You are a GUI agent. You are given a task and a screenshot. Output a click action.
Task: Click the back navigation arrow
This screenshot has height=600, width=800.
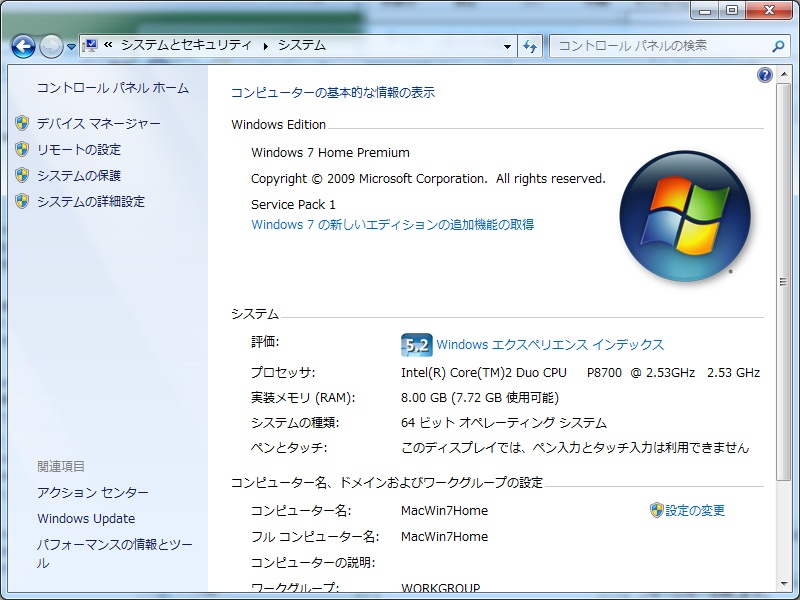pyautogui.click(x=22, y=46)
